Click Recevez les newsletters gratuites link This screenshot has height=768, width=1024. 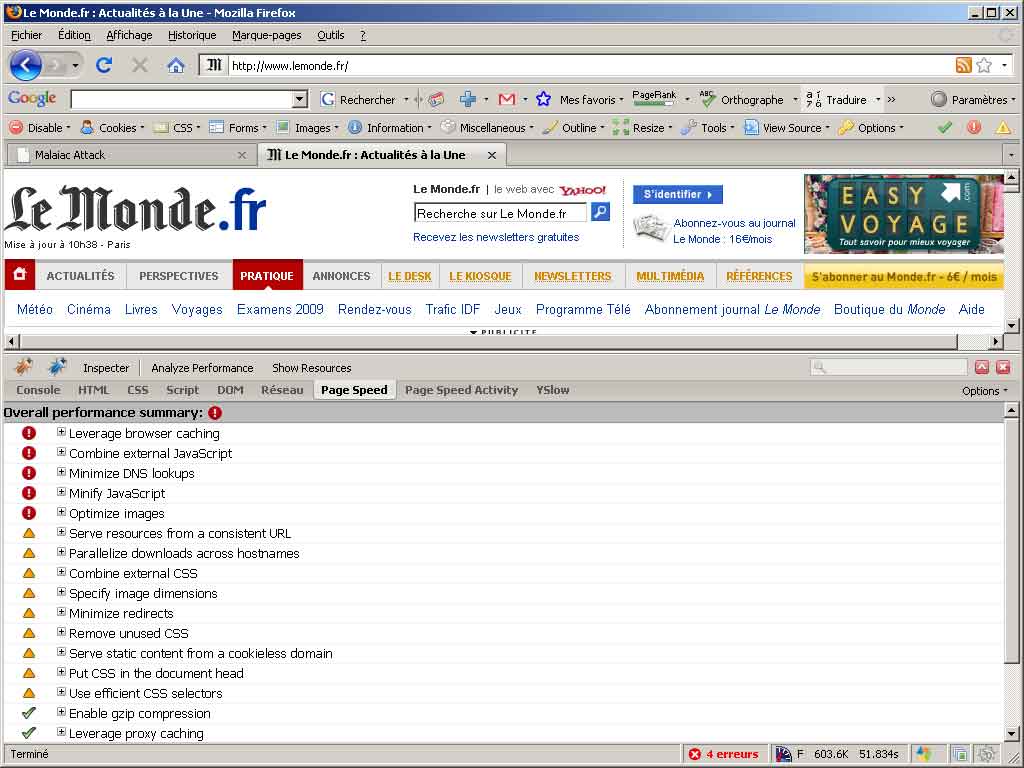point(496,237)
